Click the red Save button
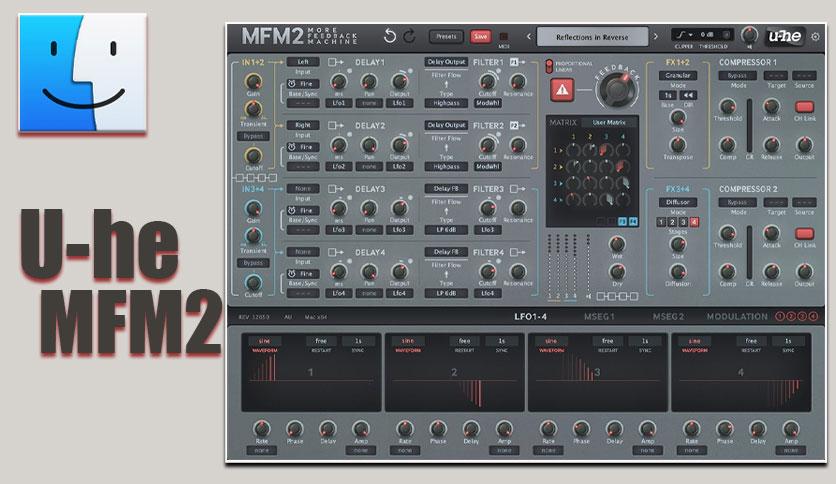 (480, 37)
